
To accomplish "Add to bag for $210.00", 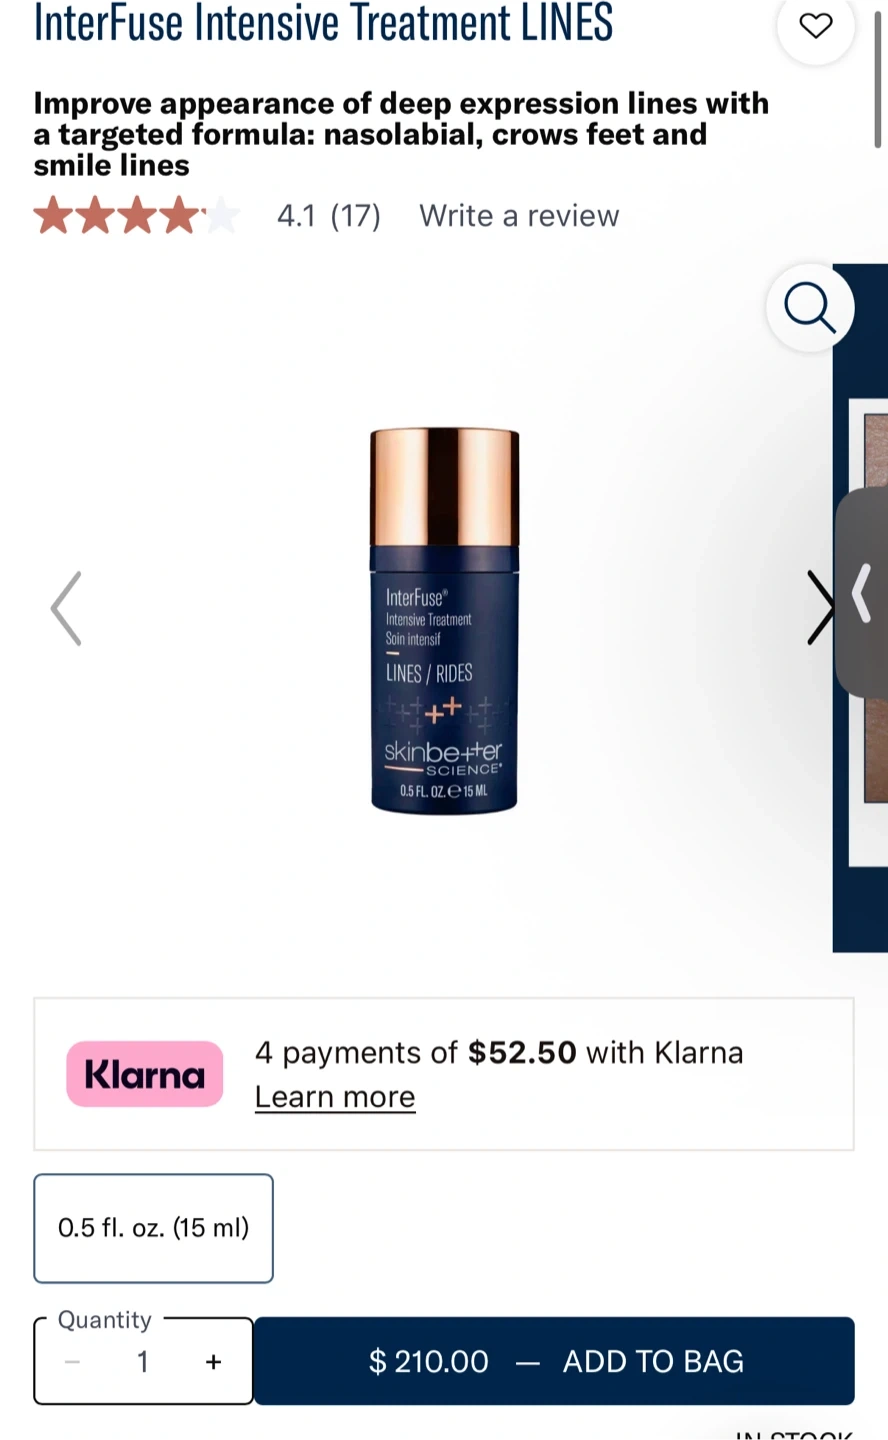I will 554,1361.
